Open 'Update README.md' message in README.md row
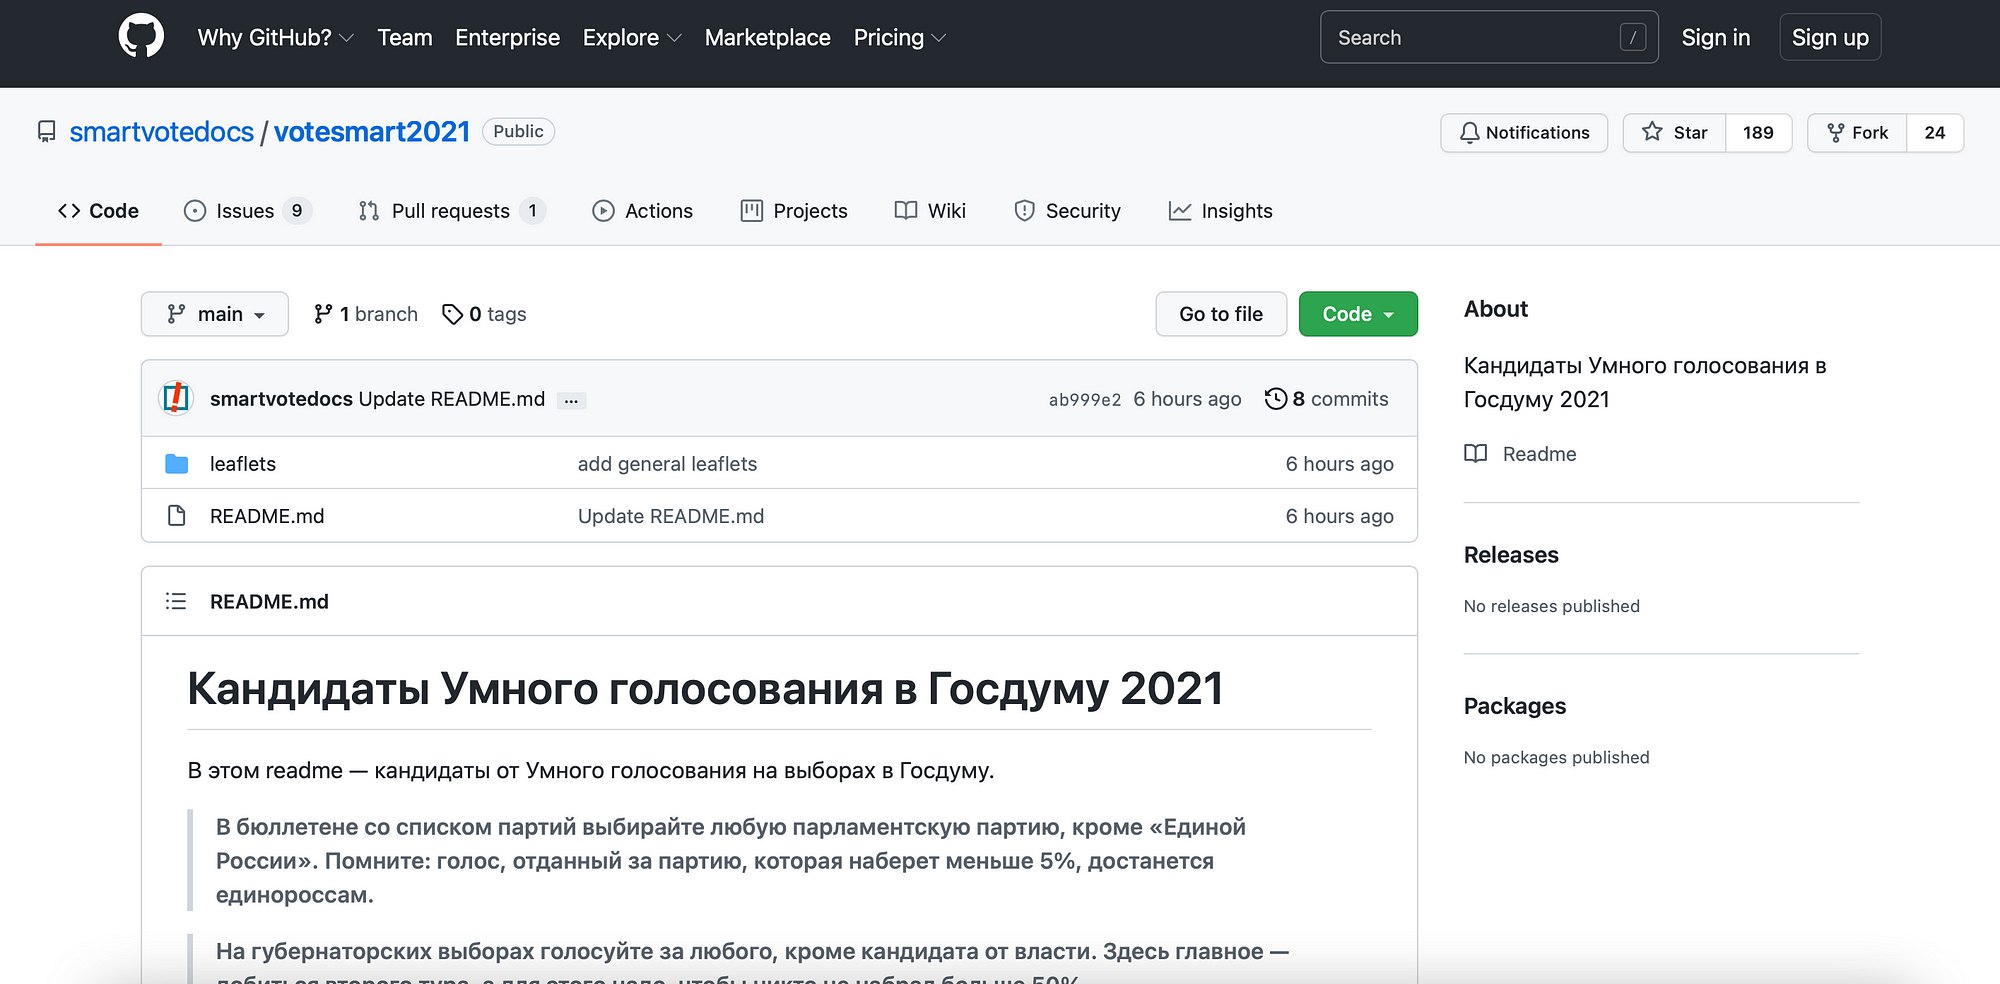Viewport: 2000px width, 984px height. 671,516
